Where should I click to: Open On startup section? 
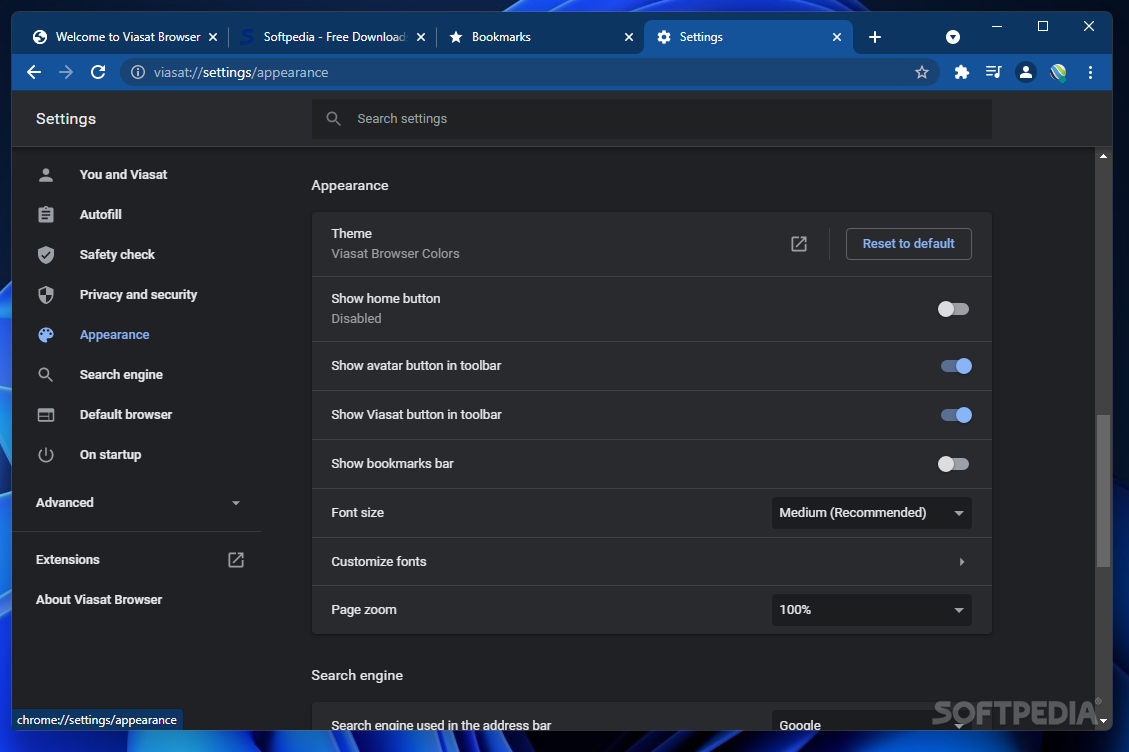point(110,455)
